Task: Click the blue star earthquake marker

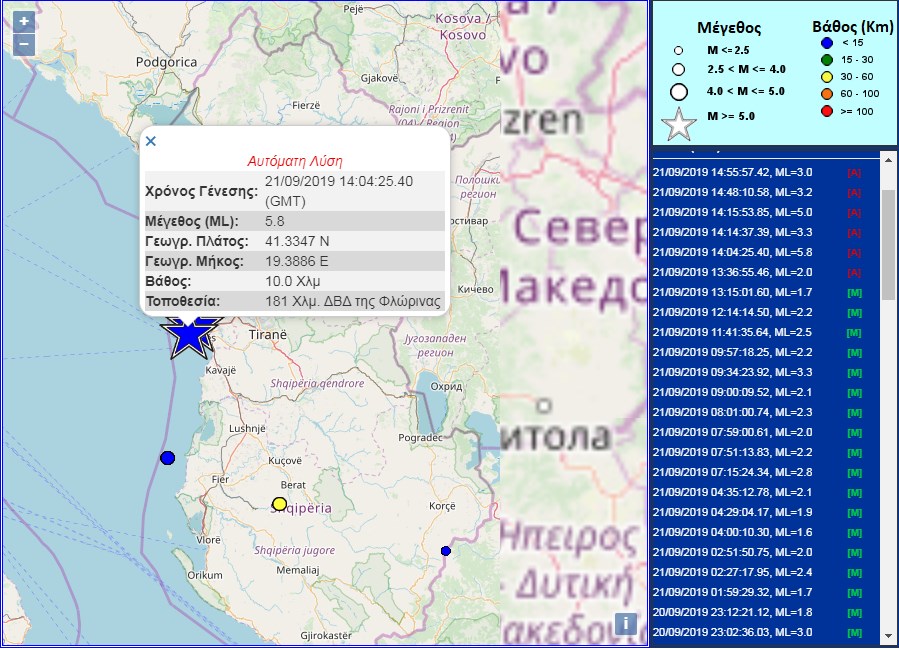Action: (x=190, y=337)
